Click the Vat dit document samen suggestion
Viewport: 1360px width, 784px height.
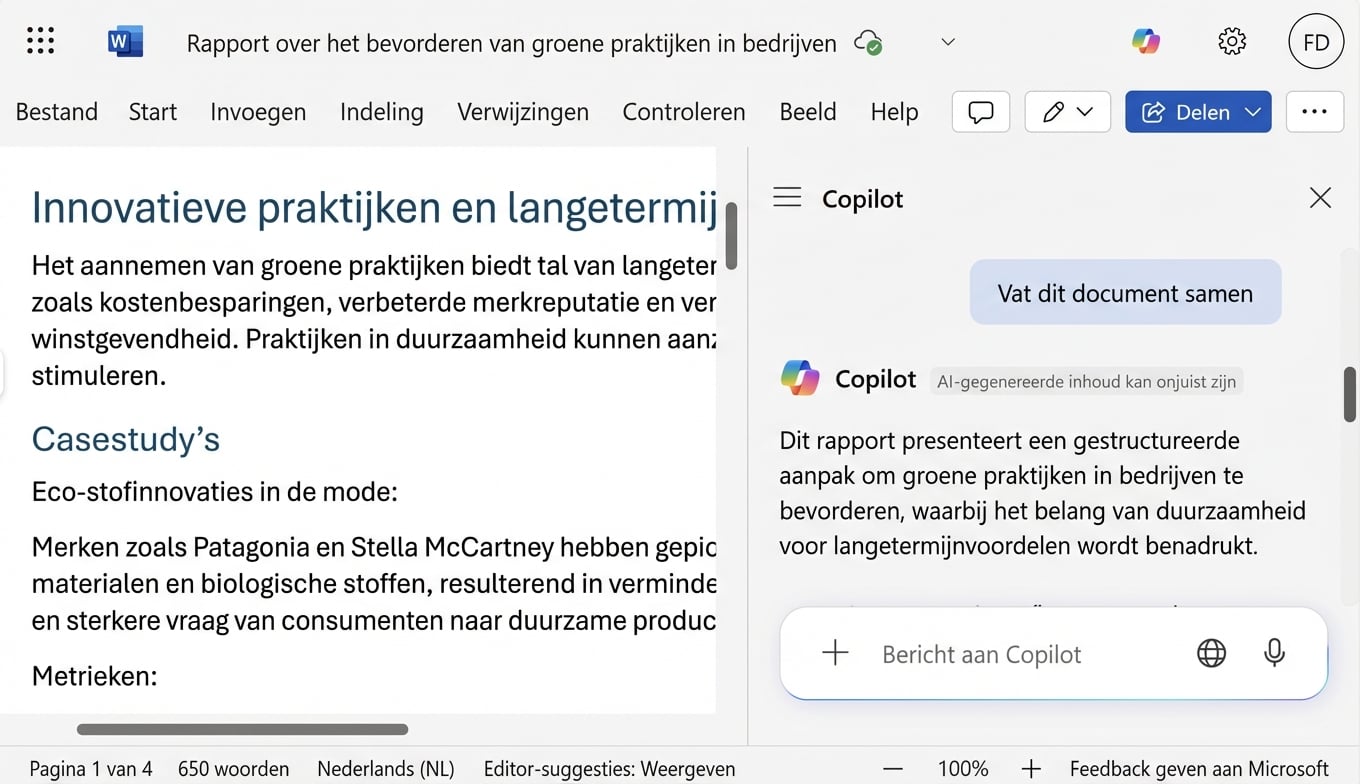(1124, 292)
